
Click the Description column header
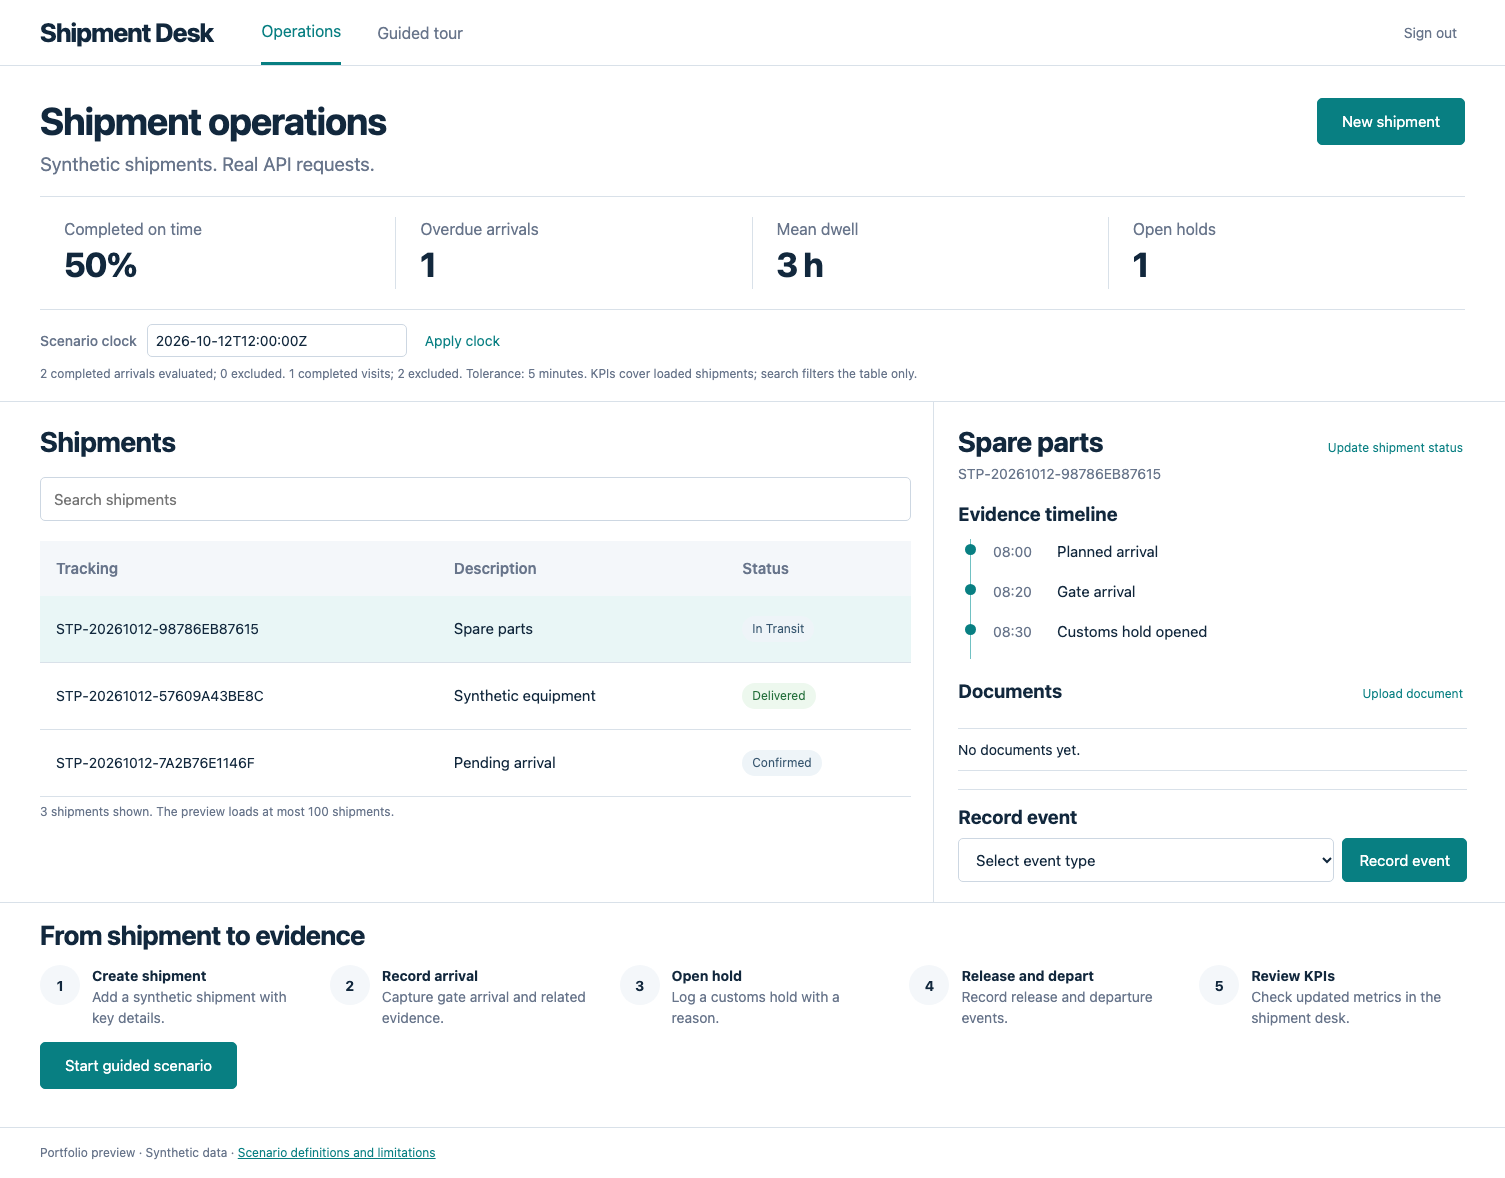click(495, 568)
